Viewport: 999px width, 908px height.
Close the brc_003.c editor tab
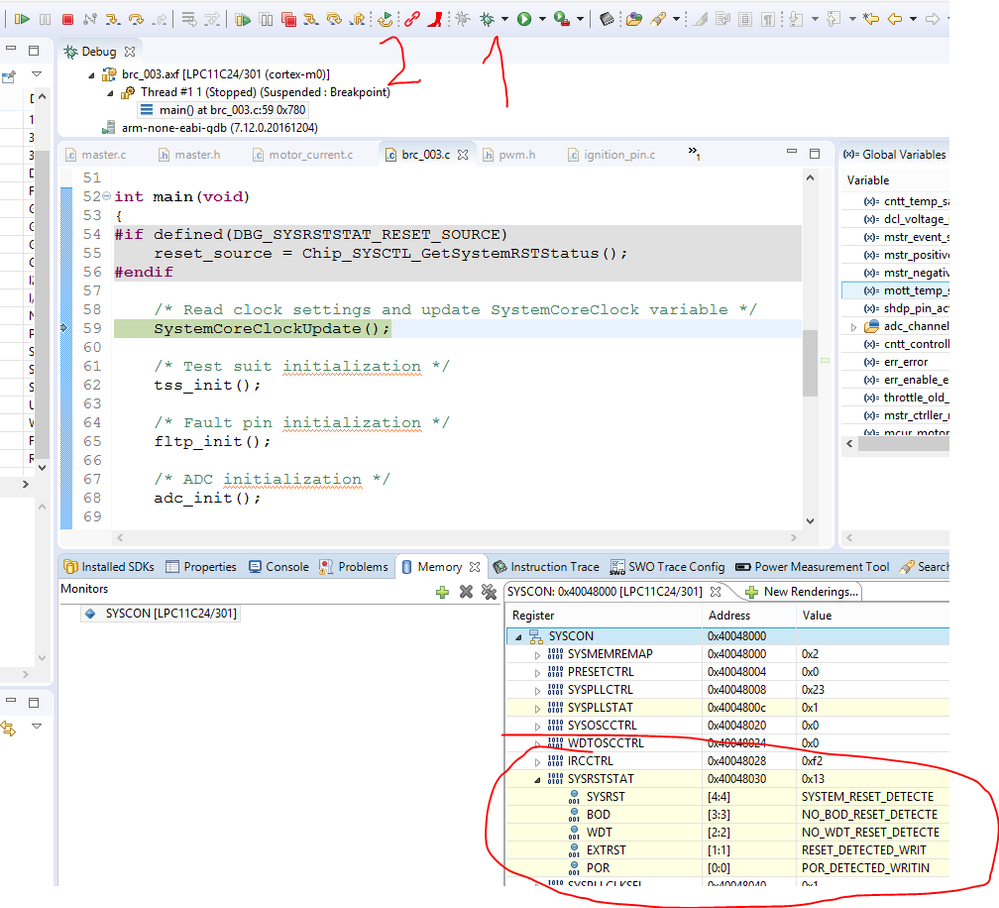click(463, 155)
